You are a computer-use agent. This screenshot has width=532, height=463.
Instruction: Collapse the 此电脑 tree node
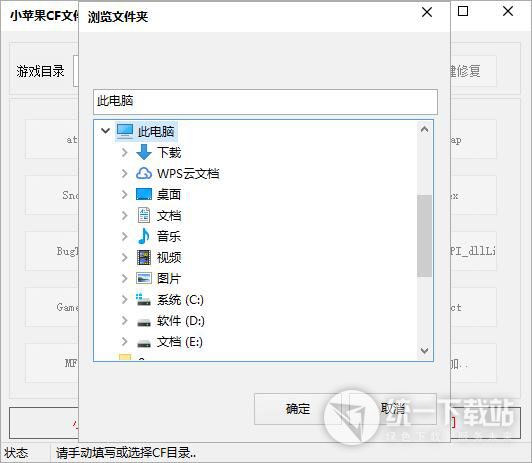click(x=106, y=131)
